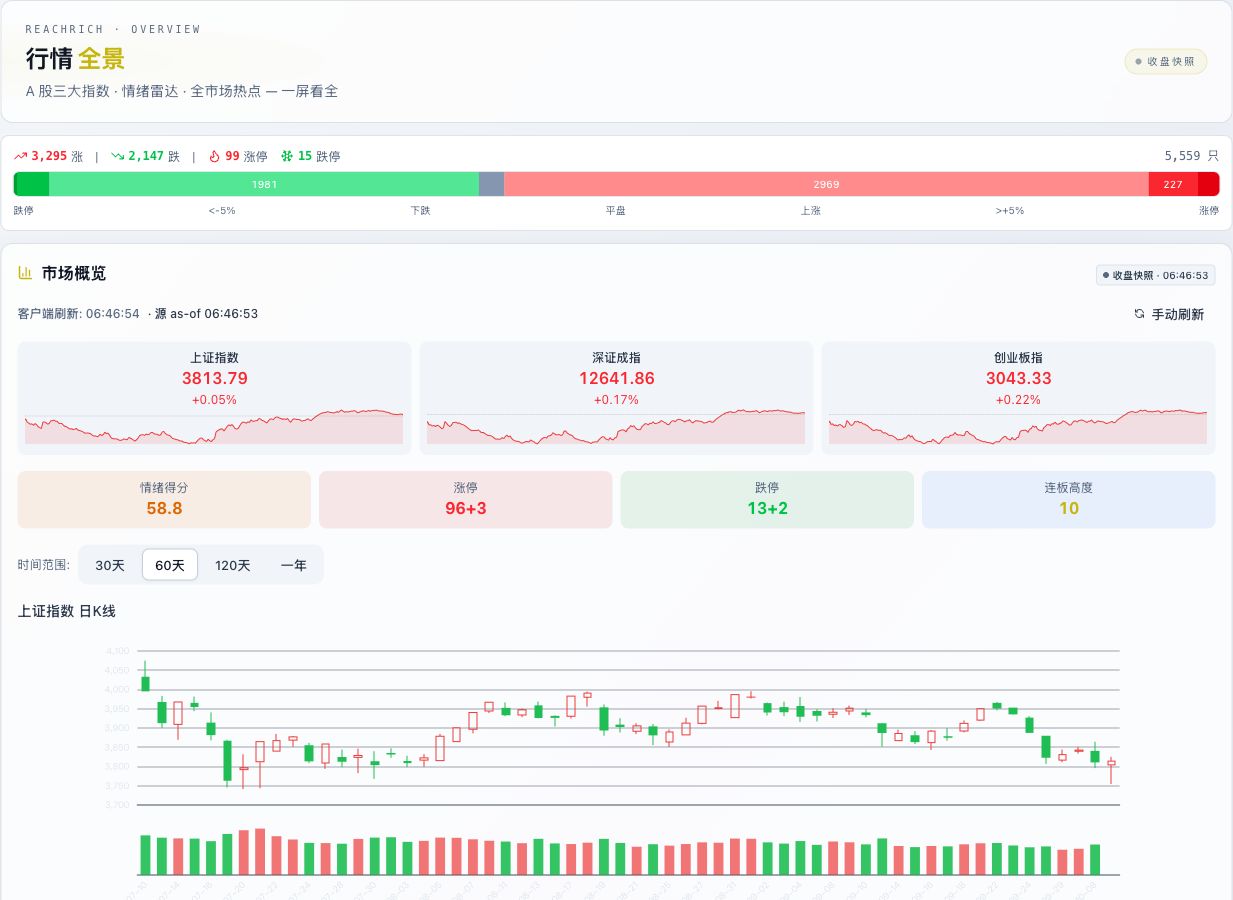Screen dimensions: 1233x900
Task: Click the 3,295 涨 advancers count
Action: (x=57, y=156)
